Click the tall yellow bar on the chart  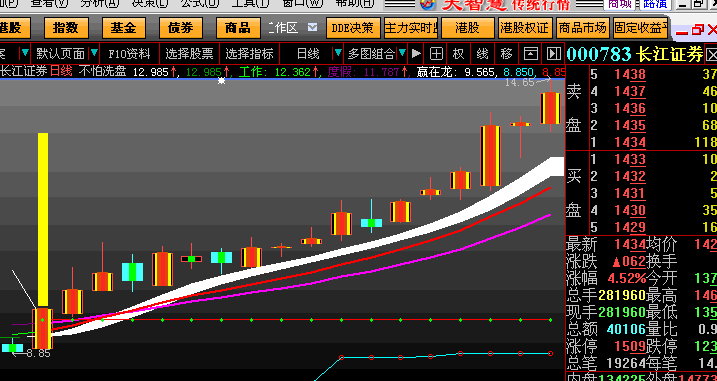click(x=43, y=220)
